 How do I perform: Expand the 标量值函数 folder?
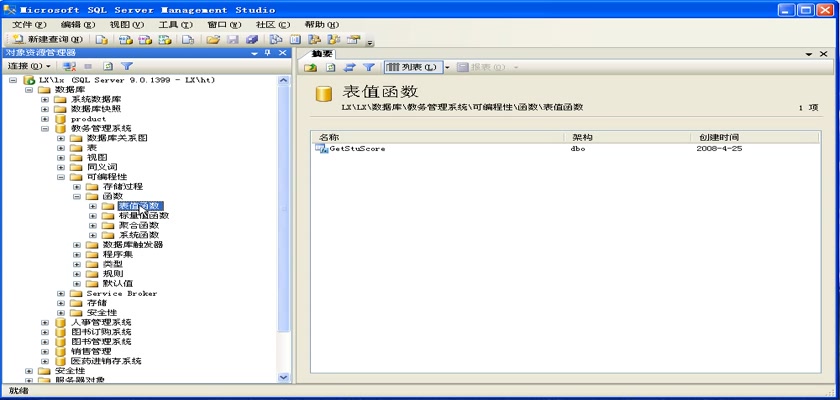tap(93, 216)
